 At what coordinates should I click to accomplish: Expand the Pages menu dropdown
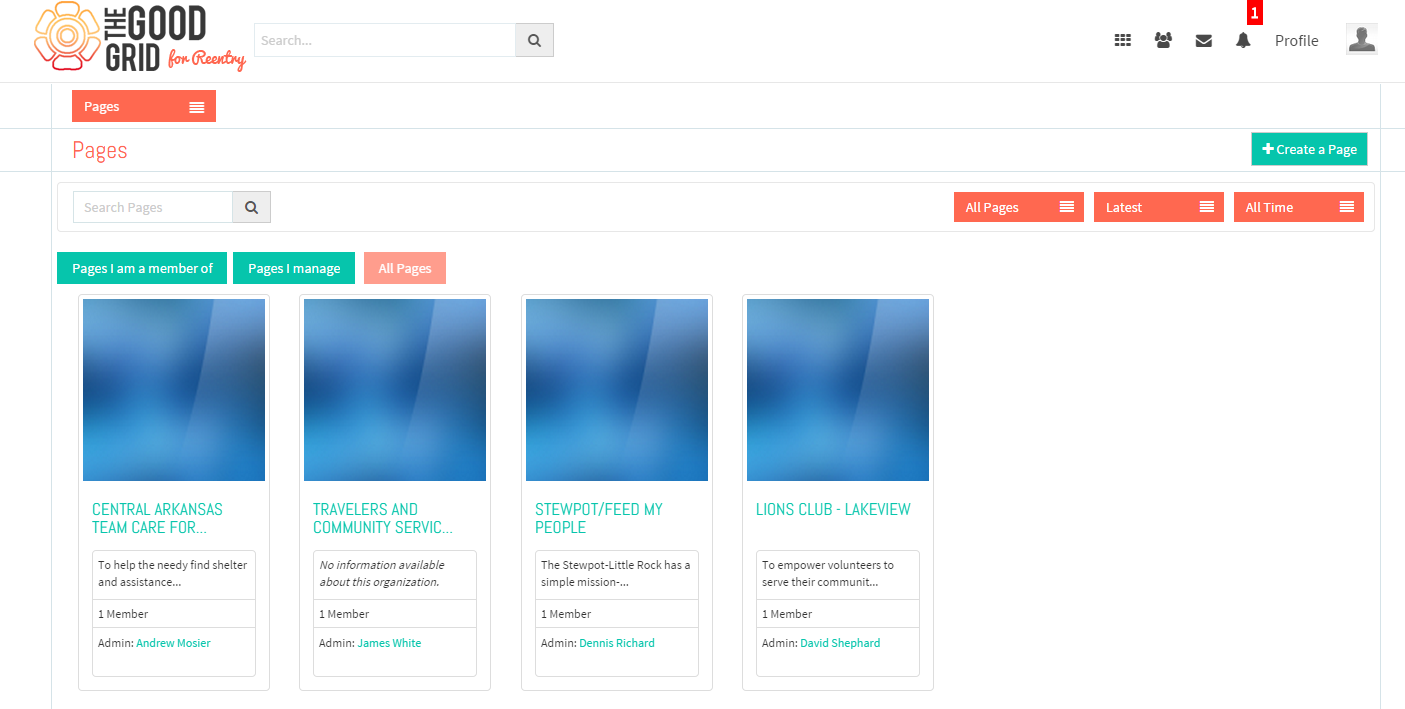click(x=144, y=106)
